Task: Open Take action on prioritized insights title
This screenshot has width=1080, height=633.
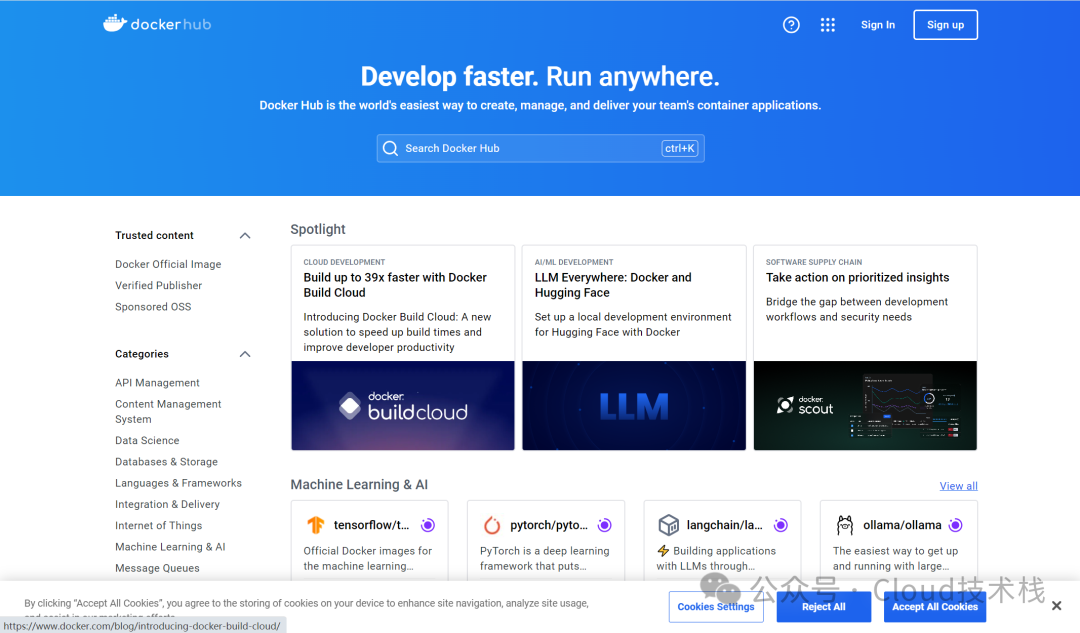Action: point(858,278)
